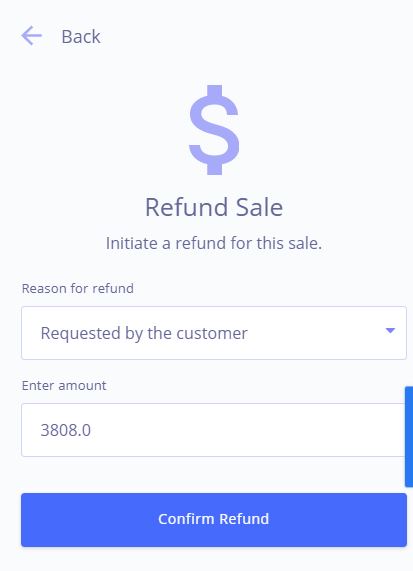Screen dimensions: 413x571
Task: Submit the refund with the blue button
Action: pyautogui.click(x=214, y=520)
